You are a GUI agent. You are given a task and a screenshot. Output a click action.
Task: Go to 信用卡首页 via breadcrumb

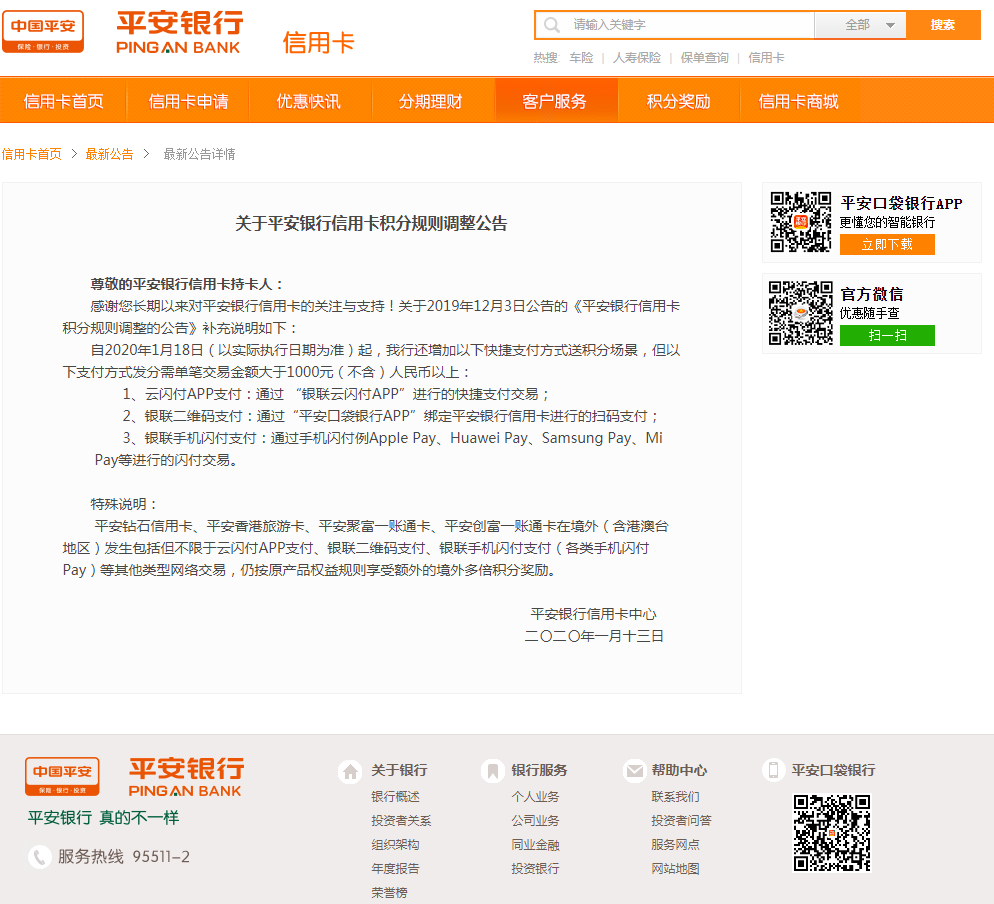click(32, 154)
